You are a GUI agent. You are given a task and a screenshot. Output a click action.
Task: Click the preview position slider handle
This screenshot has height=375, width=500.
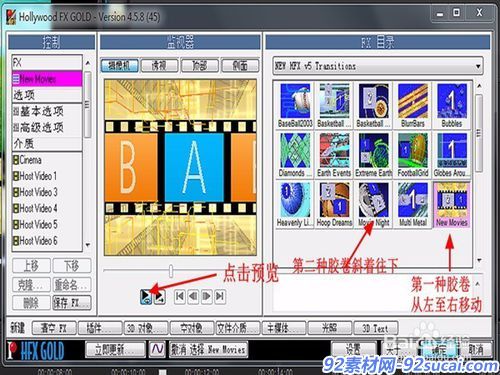point(171,271)
